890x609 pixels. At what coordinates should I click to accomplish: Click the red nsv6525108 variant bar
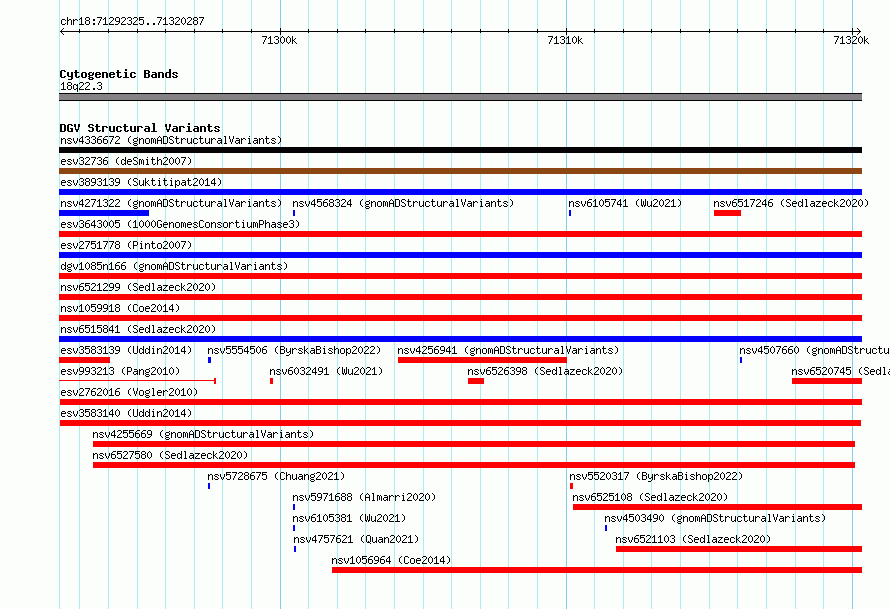[717, 507]
